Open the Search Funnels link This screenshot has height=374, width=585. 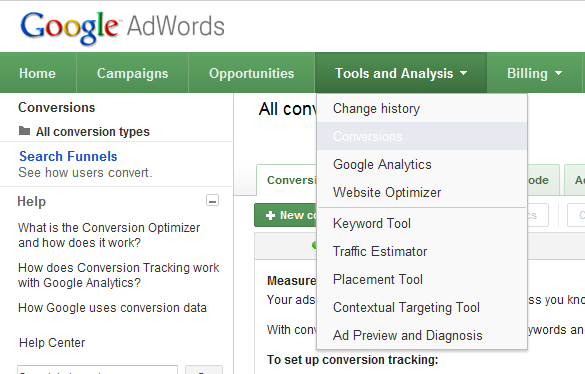tap(68, 156)
